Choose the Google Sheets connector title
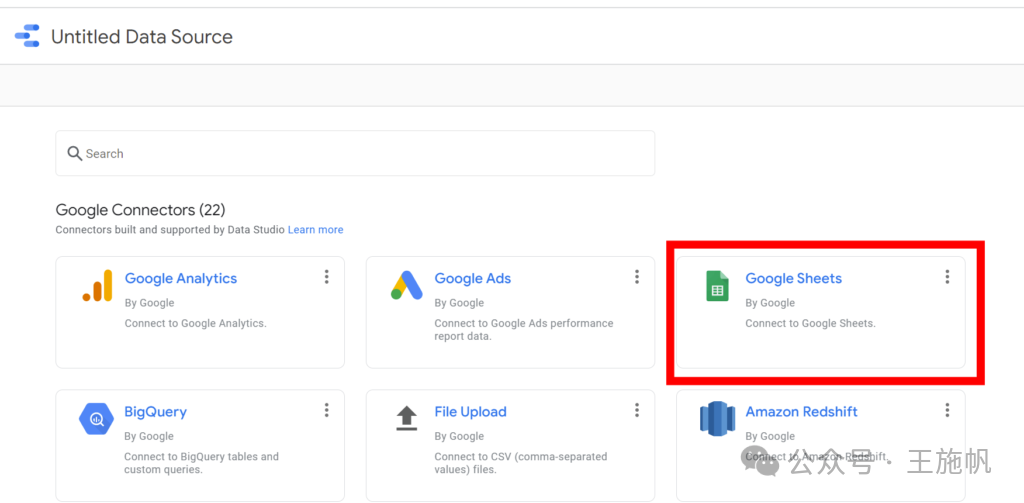Screen dimensions: 1024x503 pos(793,278)
